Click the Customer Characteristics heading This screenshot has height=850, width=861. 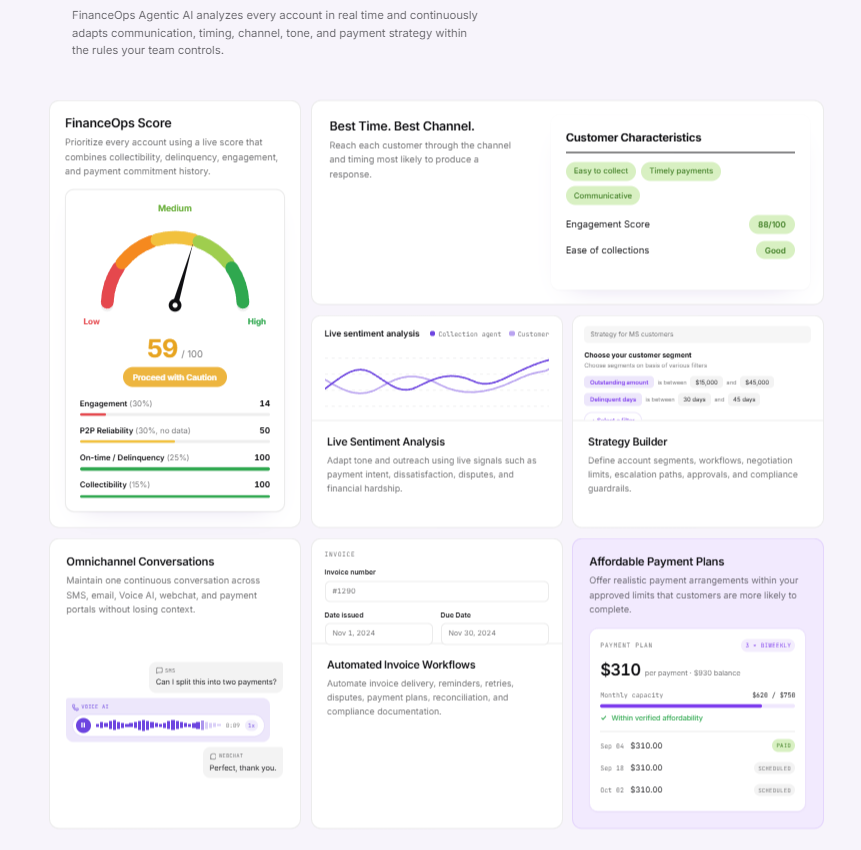tap(633, 137)
